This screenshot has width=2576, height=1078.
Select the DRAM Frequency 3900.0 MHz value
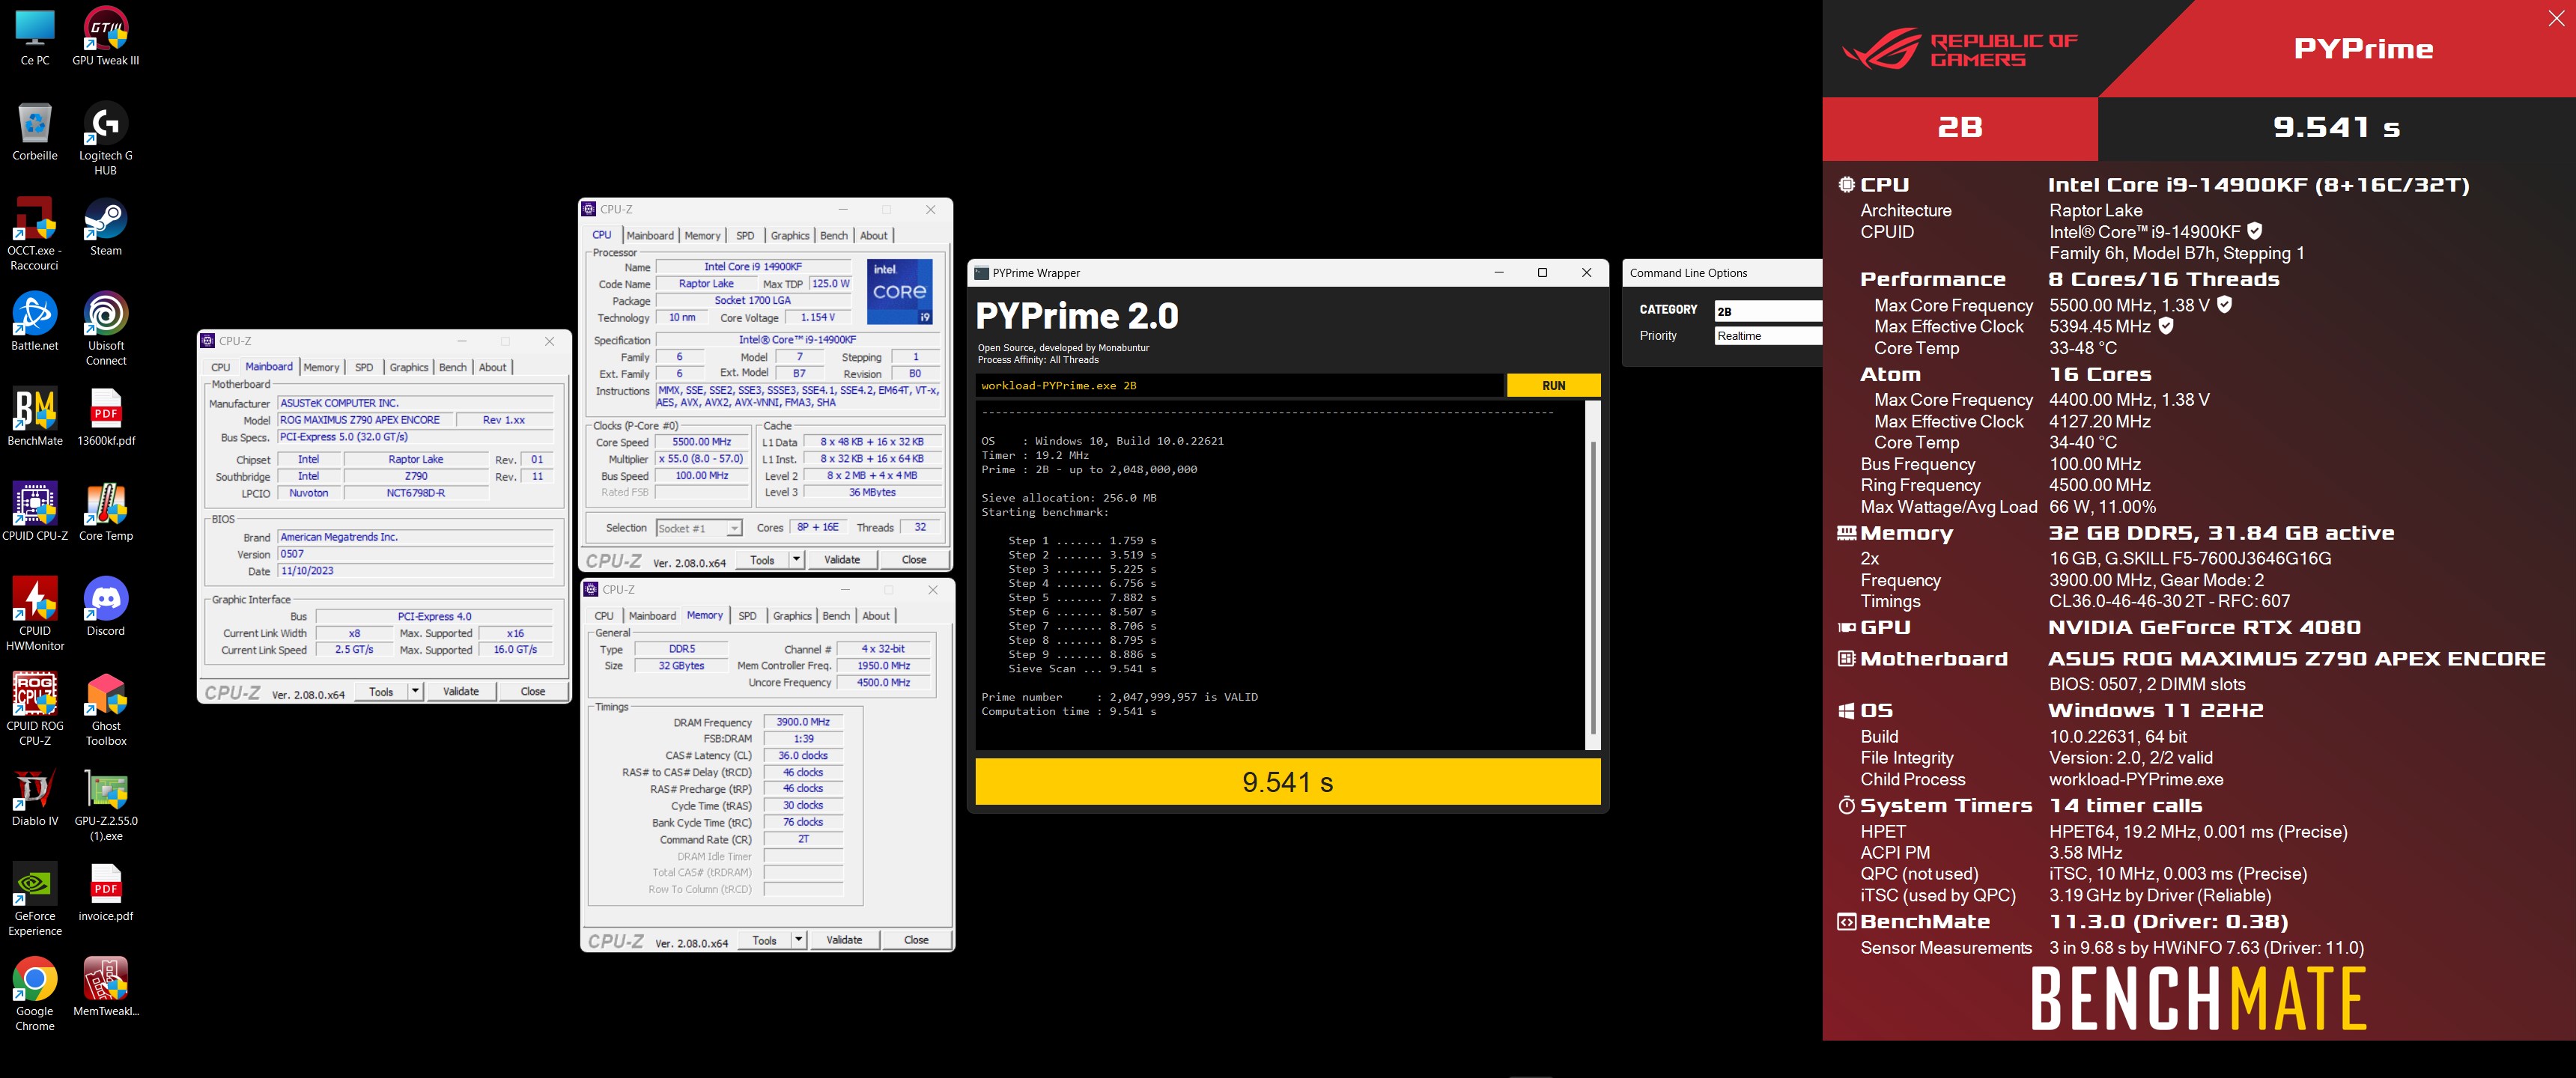[x=803, y=721]
